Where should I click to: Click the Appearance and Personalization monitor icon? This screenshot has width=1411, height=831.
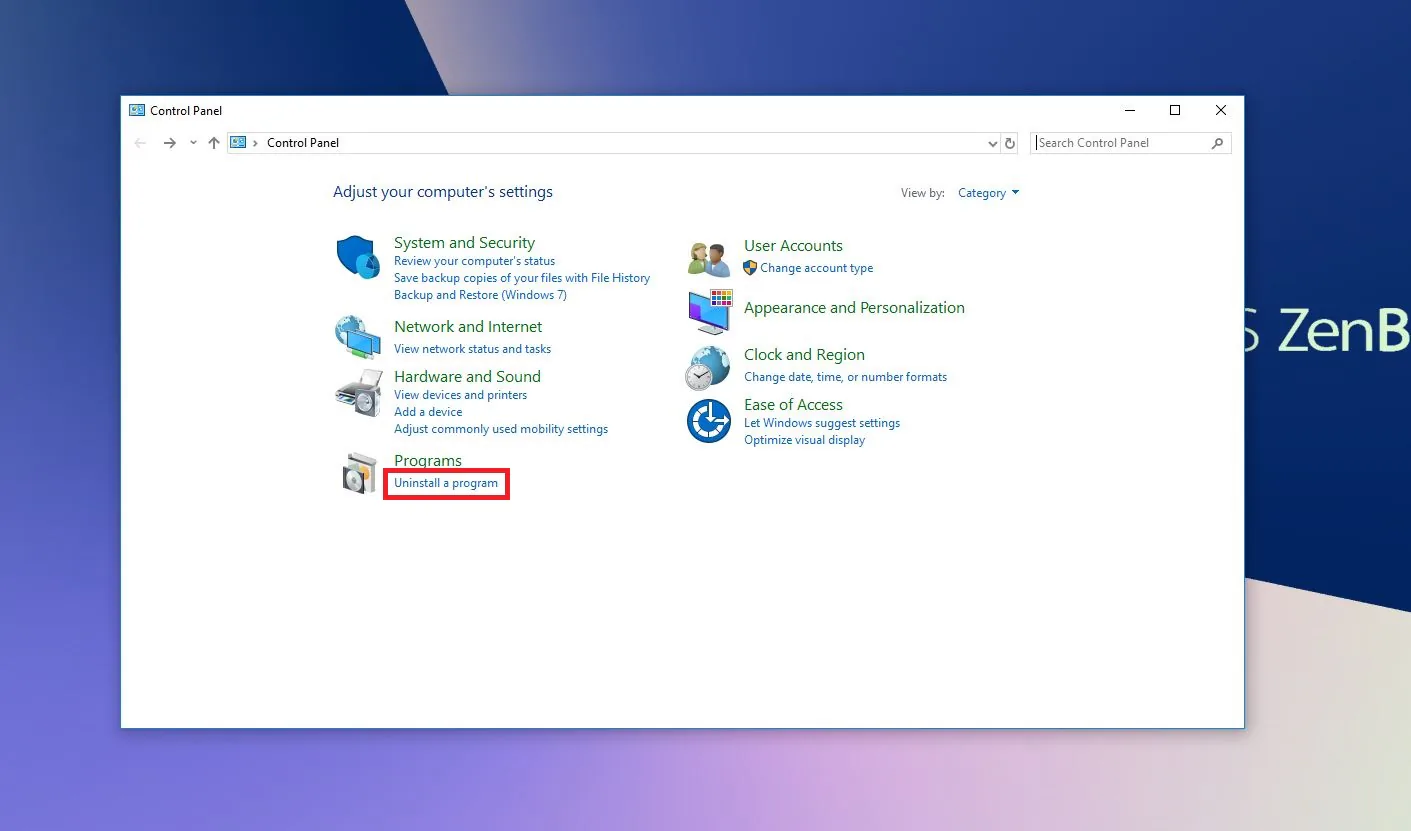pos(710,312)
